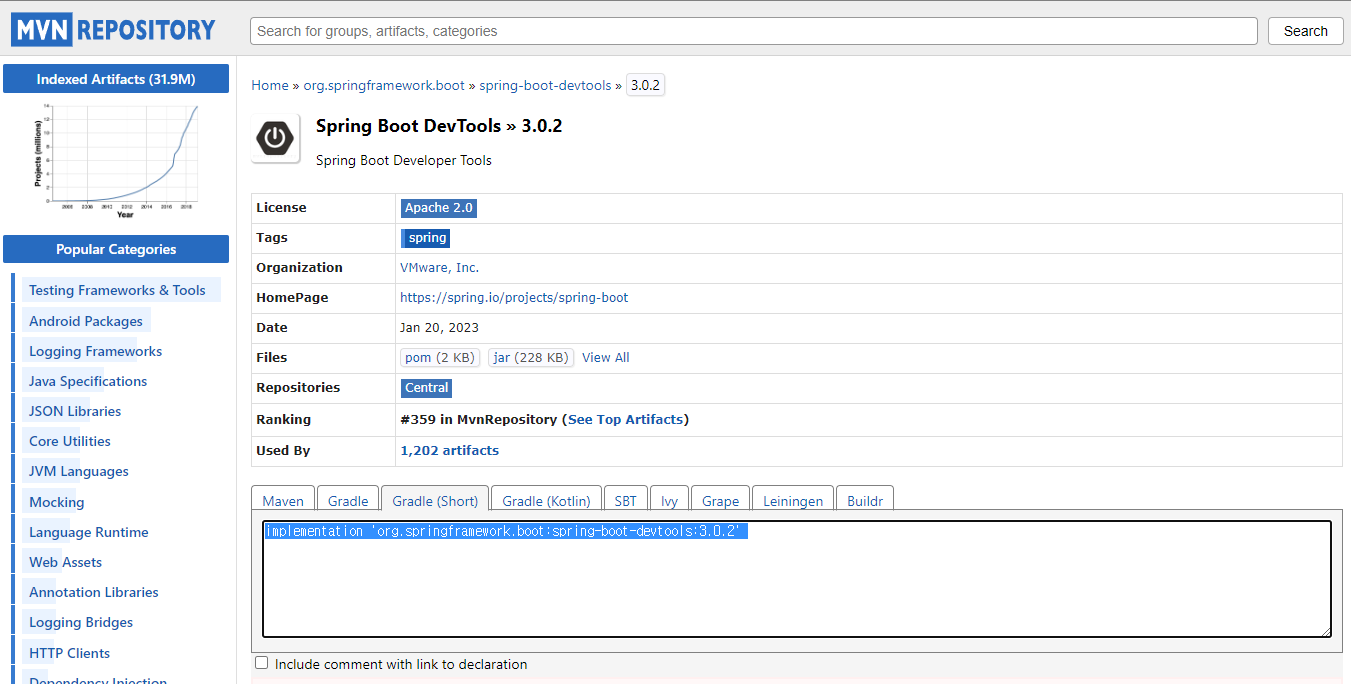Click the Jan 20, 2023 date value
This screenshot has height=684, width=1351.
click(x=439, y=328)
